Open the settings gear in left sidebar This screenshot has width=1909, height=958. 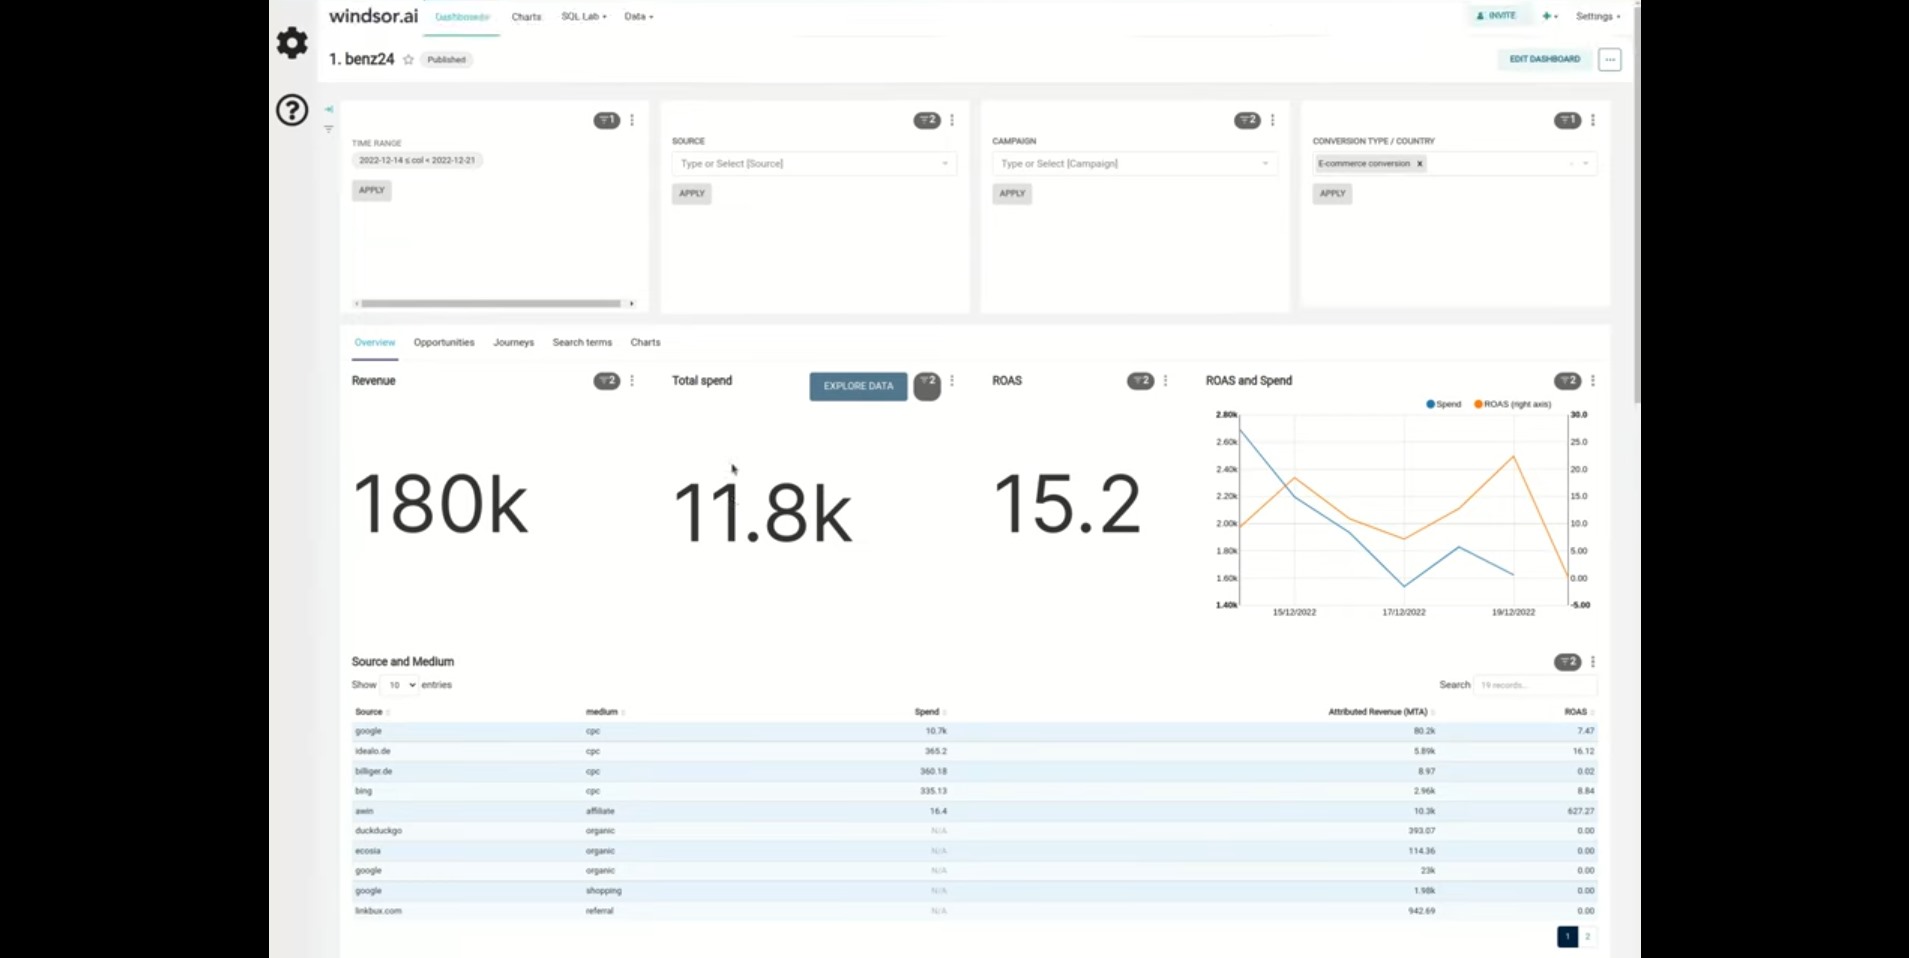pyautogui.click(x=292, y=43)
